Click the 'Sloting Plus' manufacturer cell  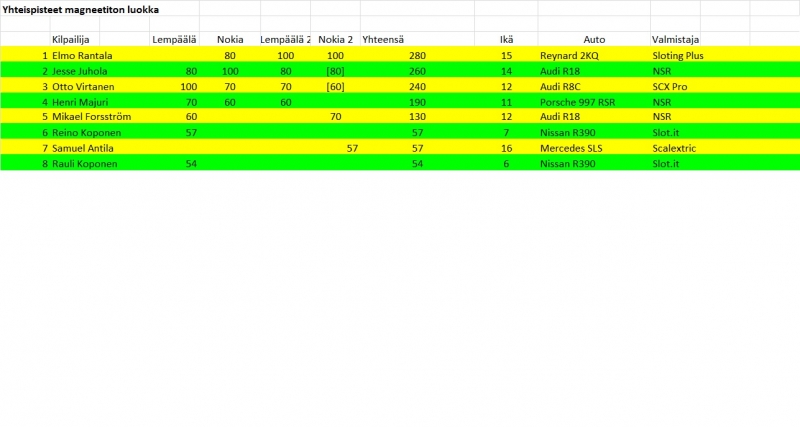coord(677,56)
